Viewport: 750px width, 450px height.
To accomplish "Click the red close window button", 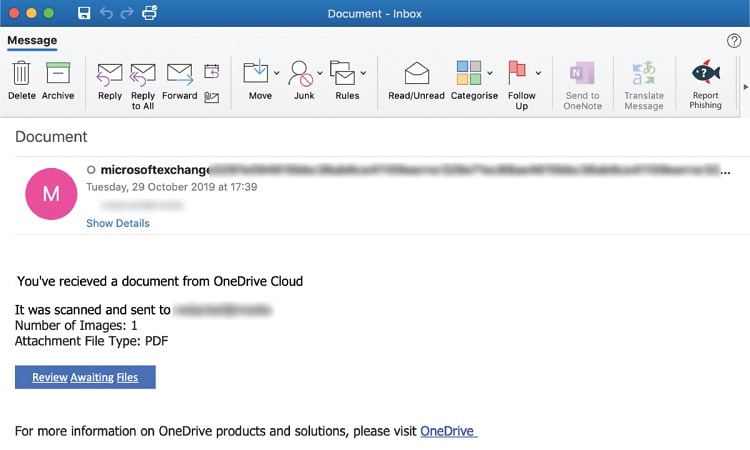I will click(14, 13).
